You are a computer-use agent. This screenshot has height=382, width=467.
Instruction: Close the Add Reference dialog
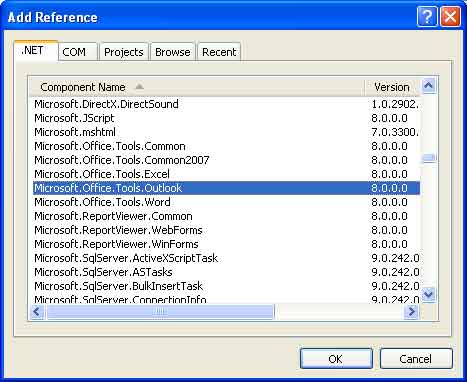450,16
